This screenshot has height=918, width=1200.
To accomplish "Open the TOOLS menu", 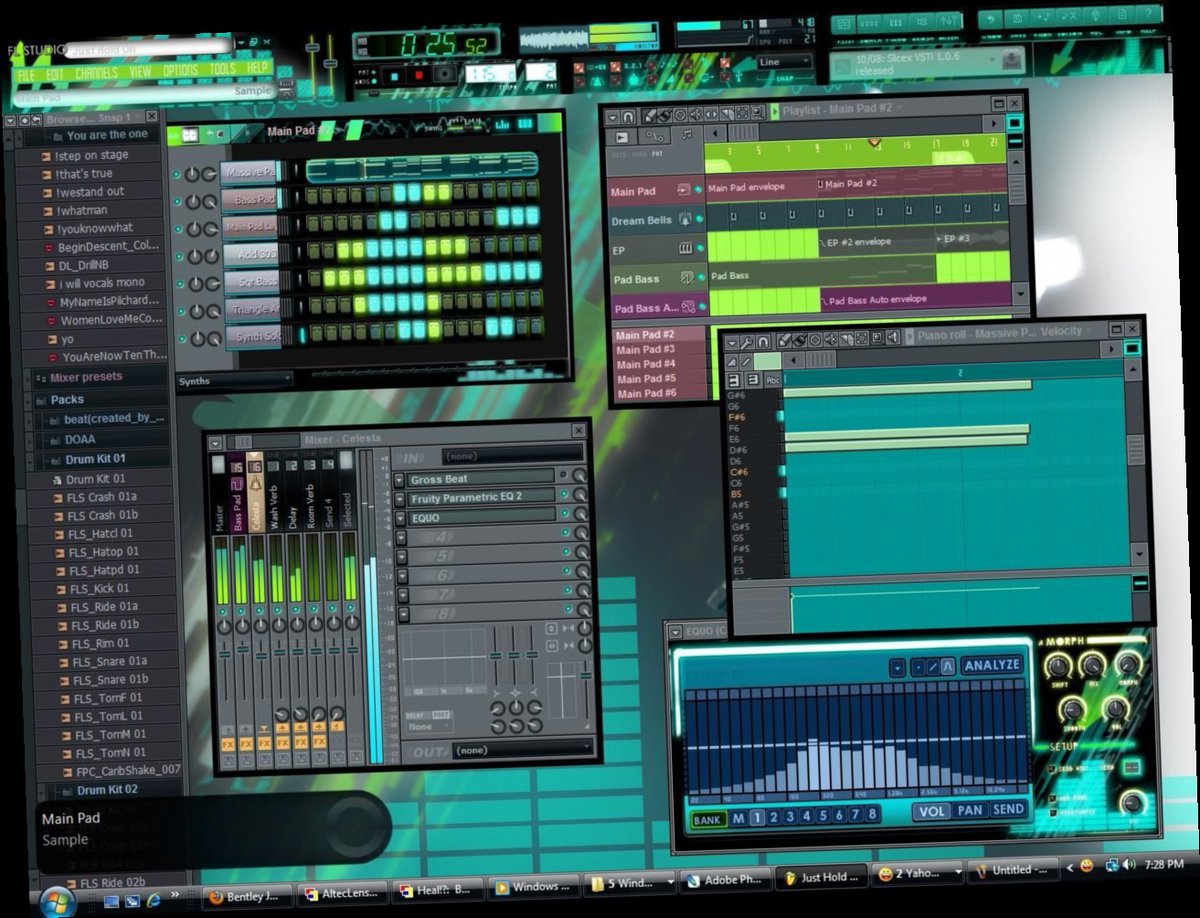I will [x=223, y=70].
